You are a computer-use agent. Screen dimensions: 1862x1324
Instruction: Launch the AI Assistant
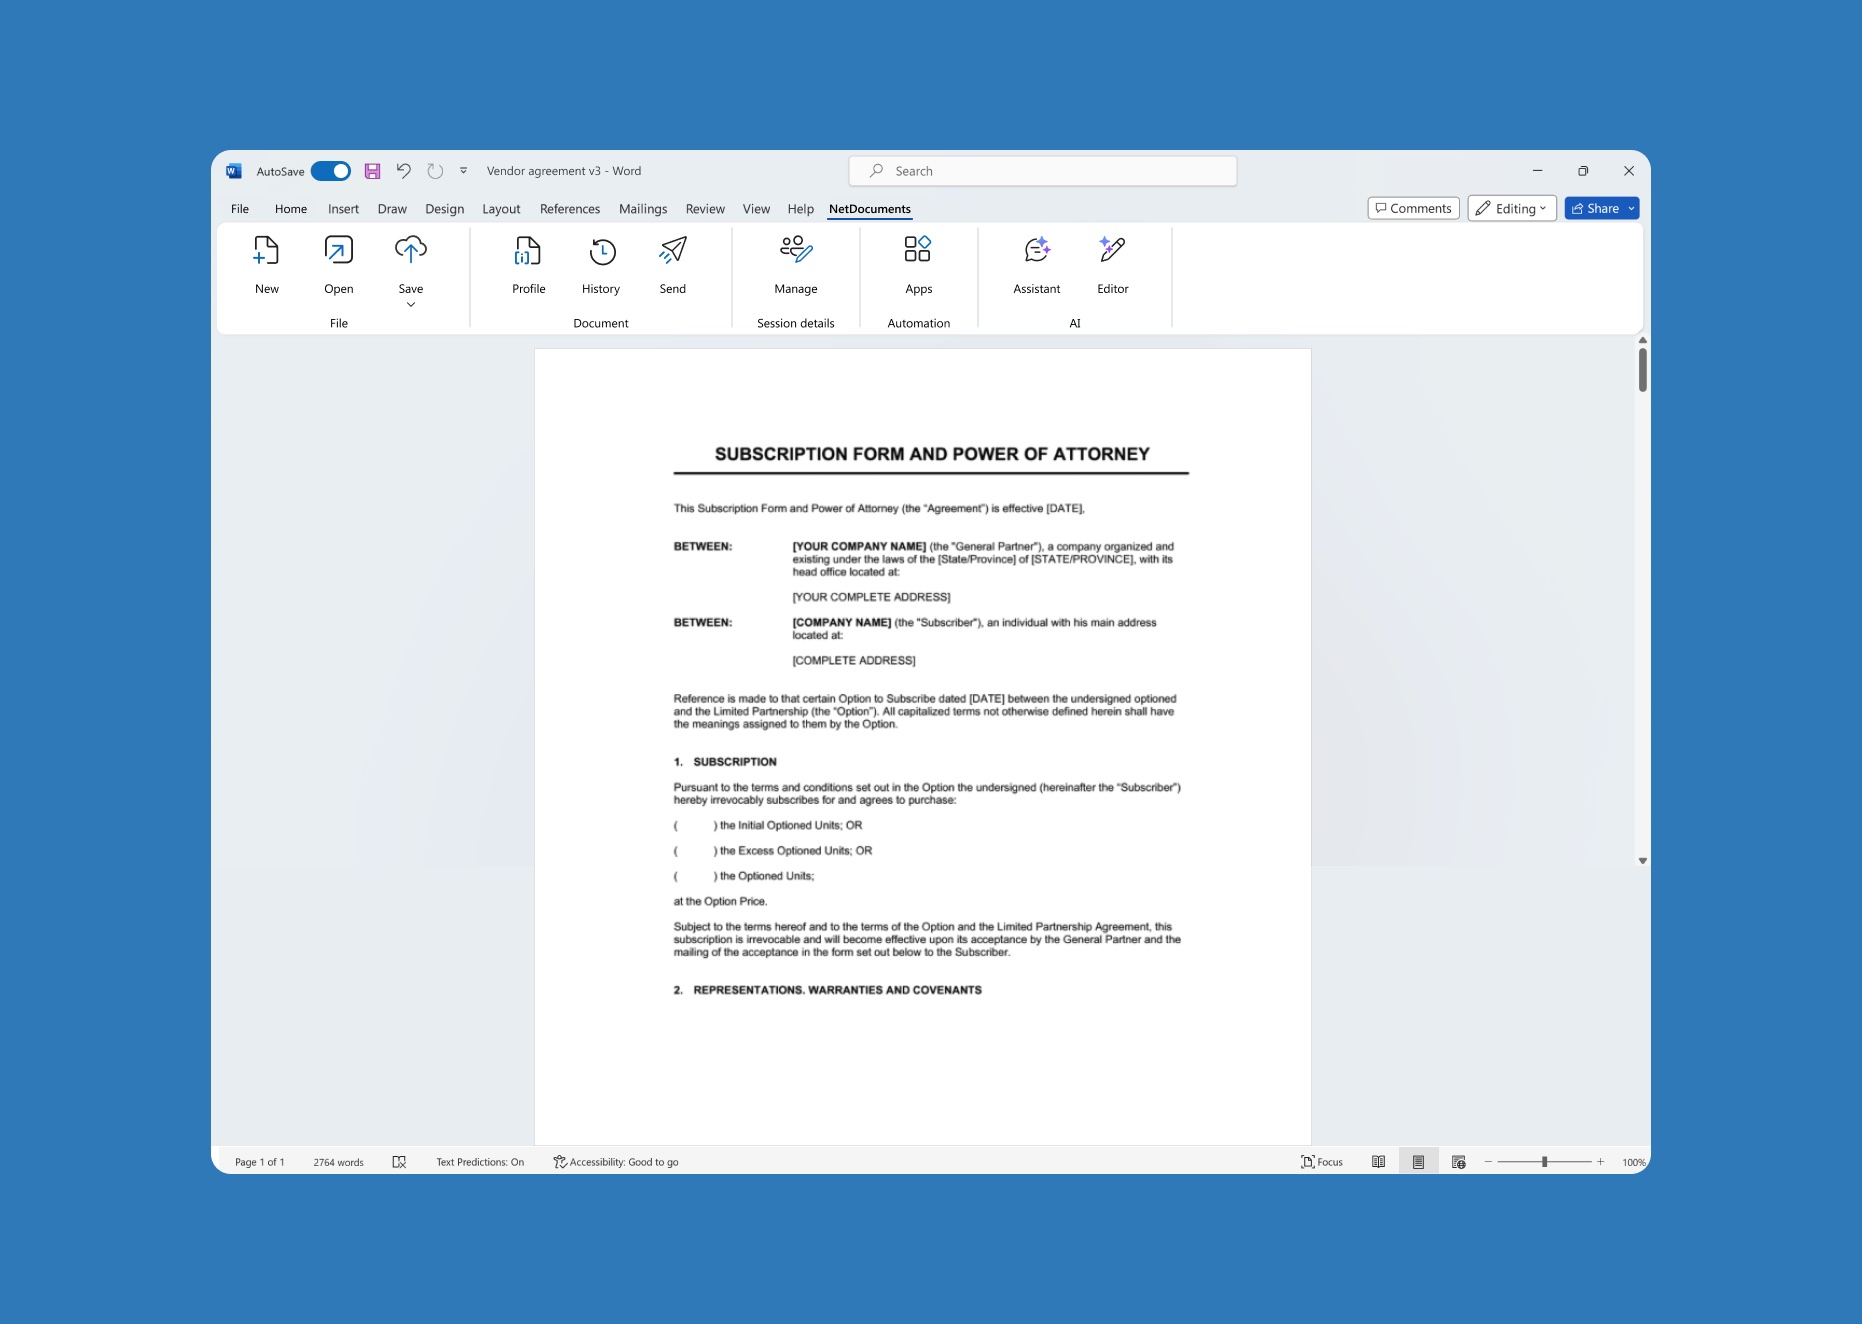tap(1037, 251)
